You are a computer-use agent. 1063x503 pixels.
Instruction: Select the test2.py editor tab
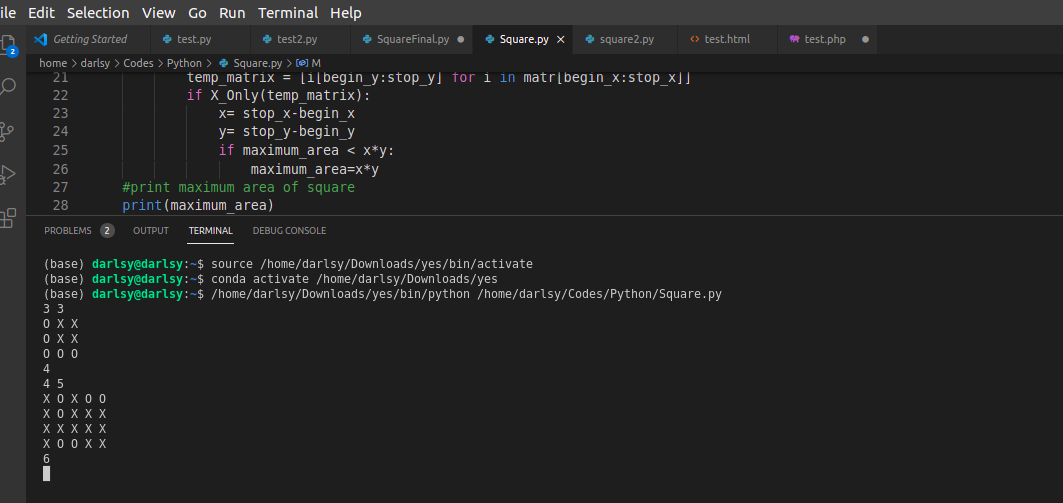coord(296,39)
